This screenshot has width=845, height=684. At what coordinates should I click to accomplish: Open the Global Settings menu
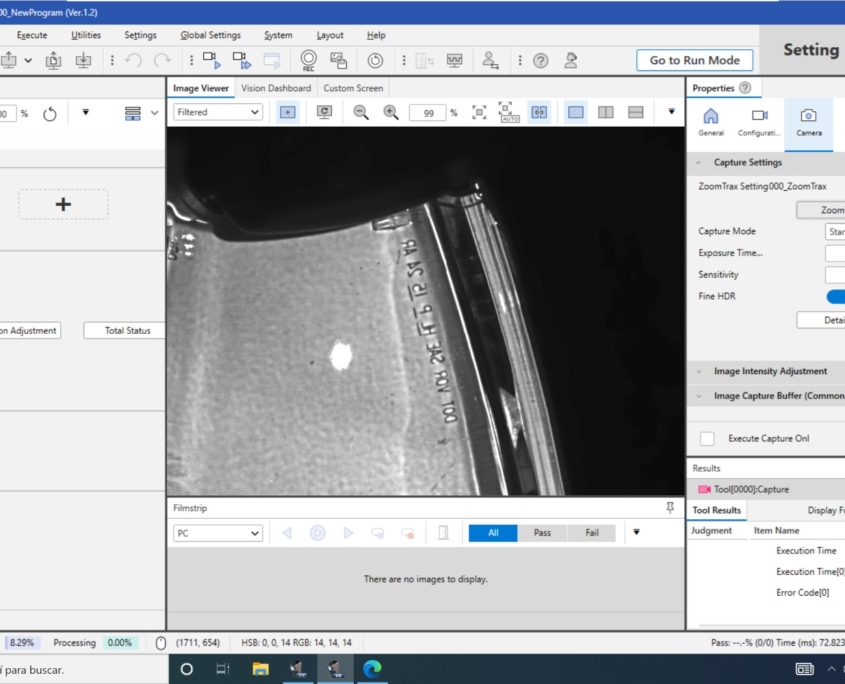coord(210,35)
